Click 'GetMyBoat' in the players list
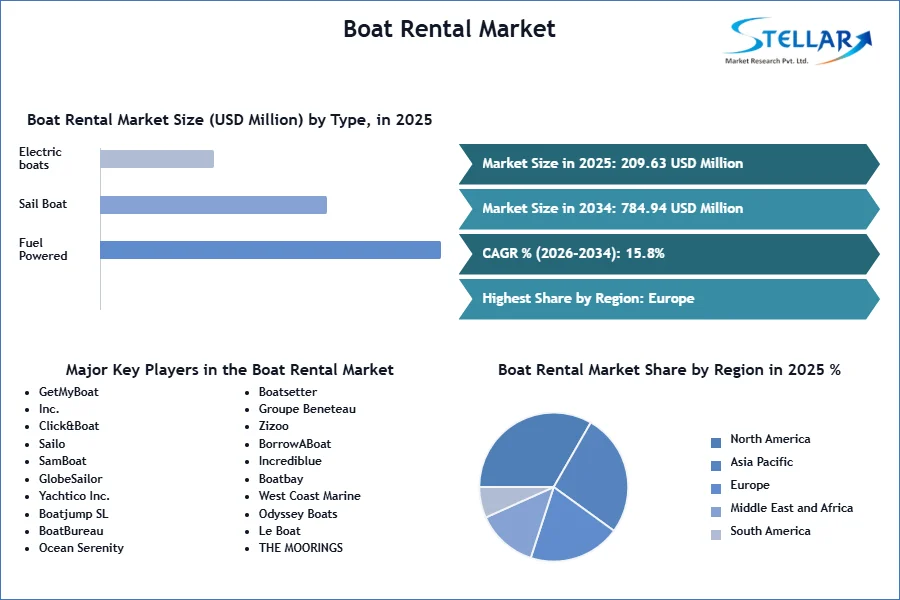 point(68,392)
